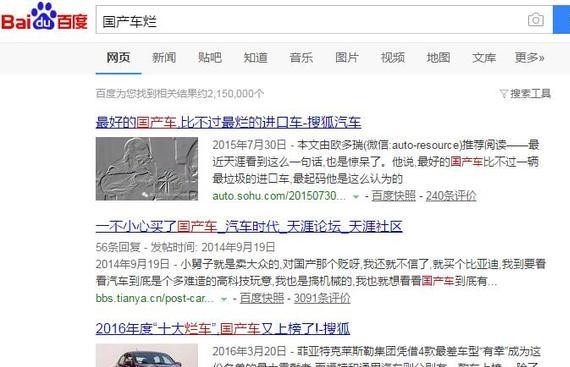Switch to the 新闻 tab
This screenshot has width=570, height=367.
[164, 57]
